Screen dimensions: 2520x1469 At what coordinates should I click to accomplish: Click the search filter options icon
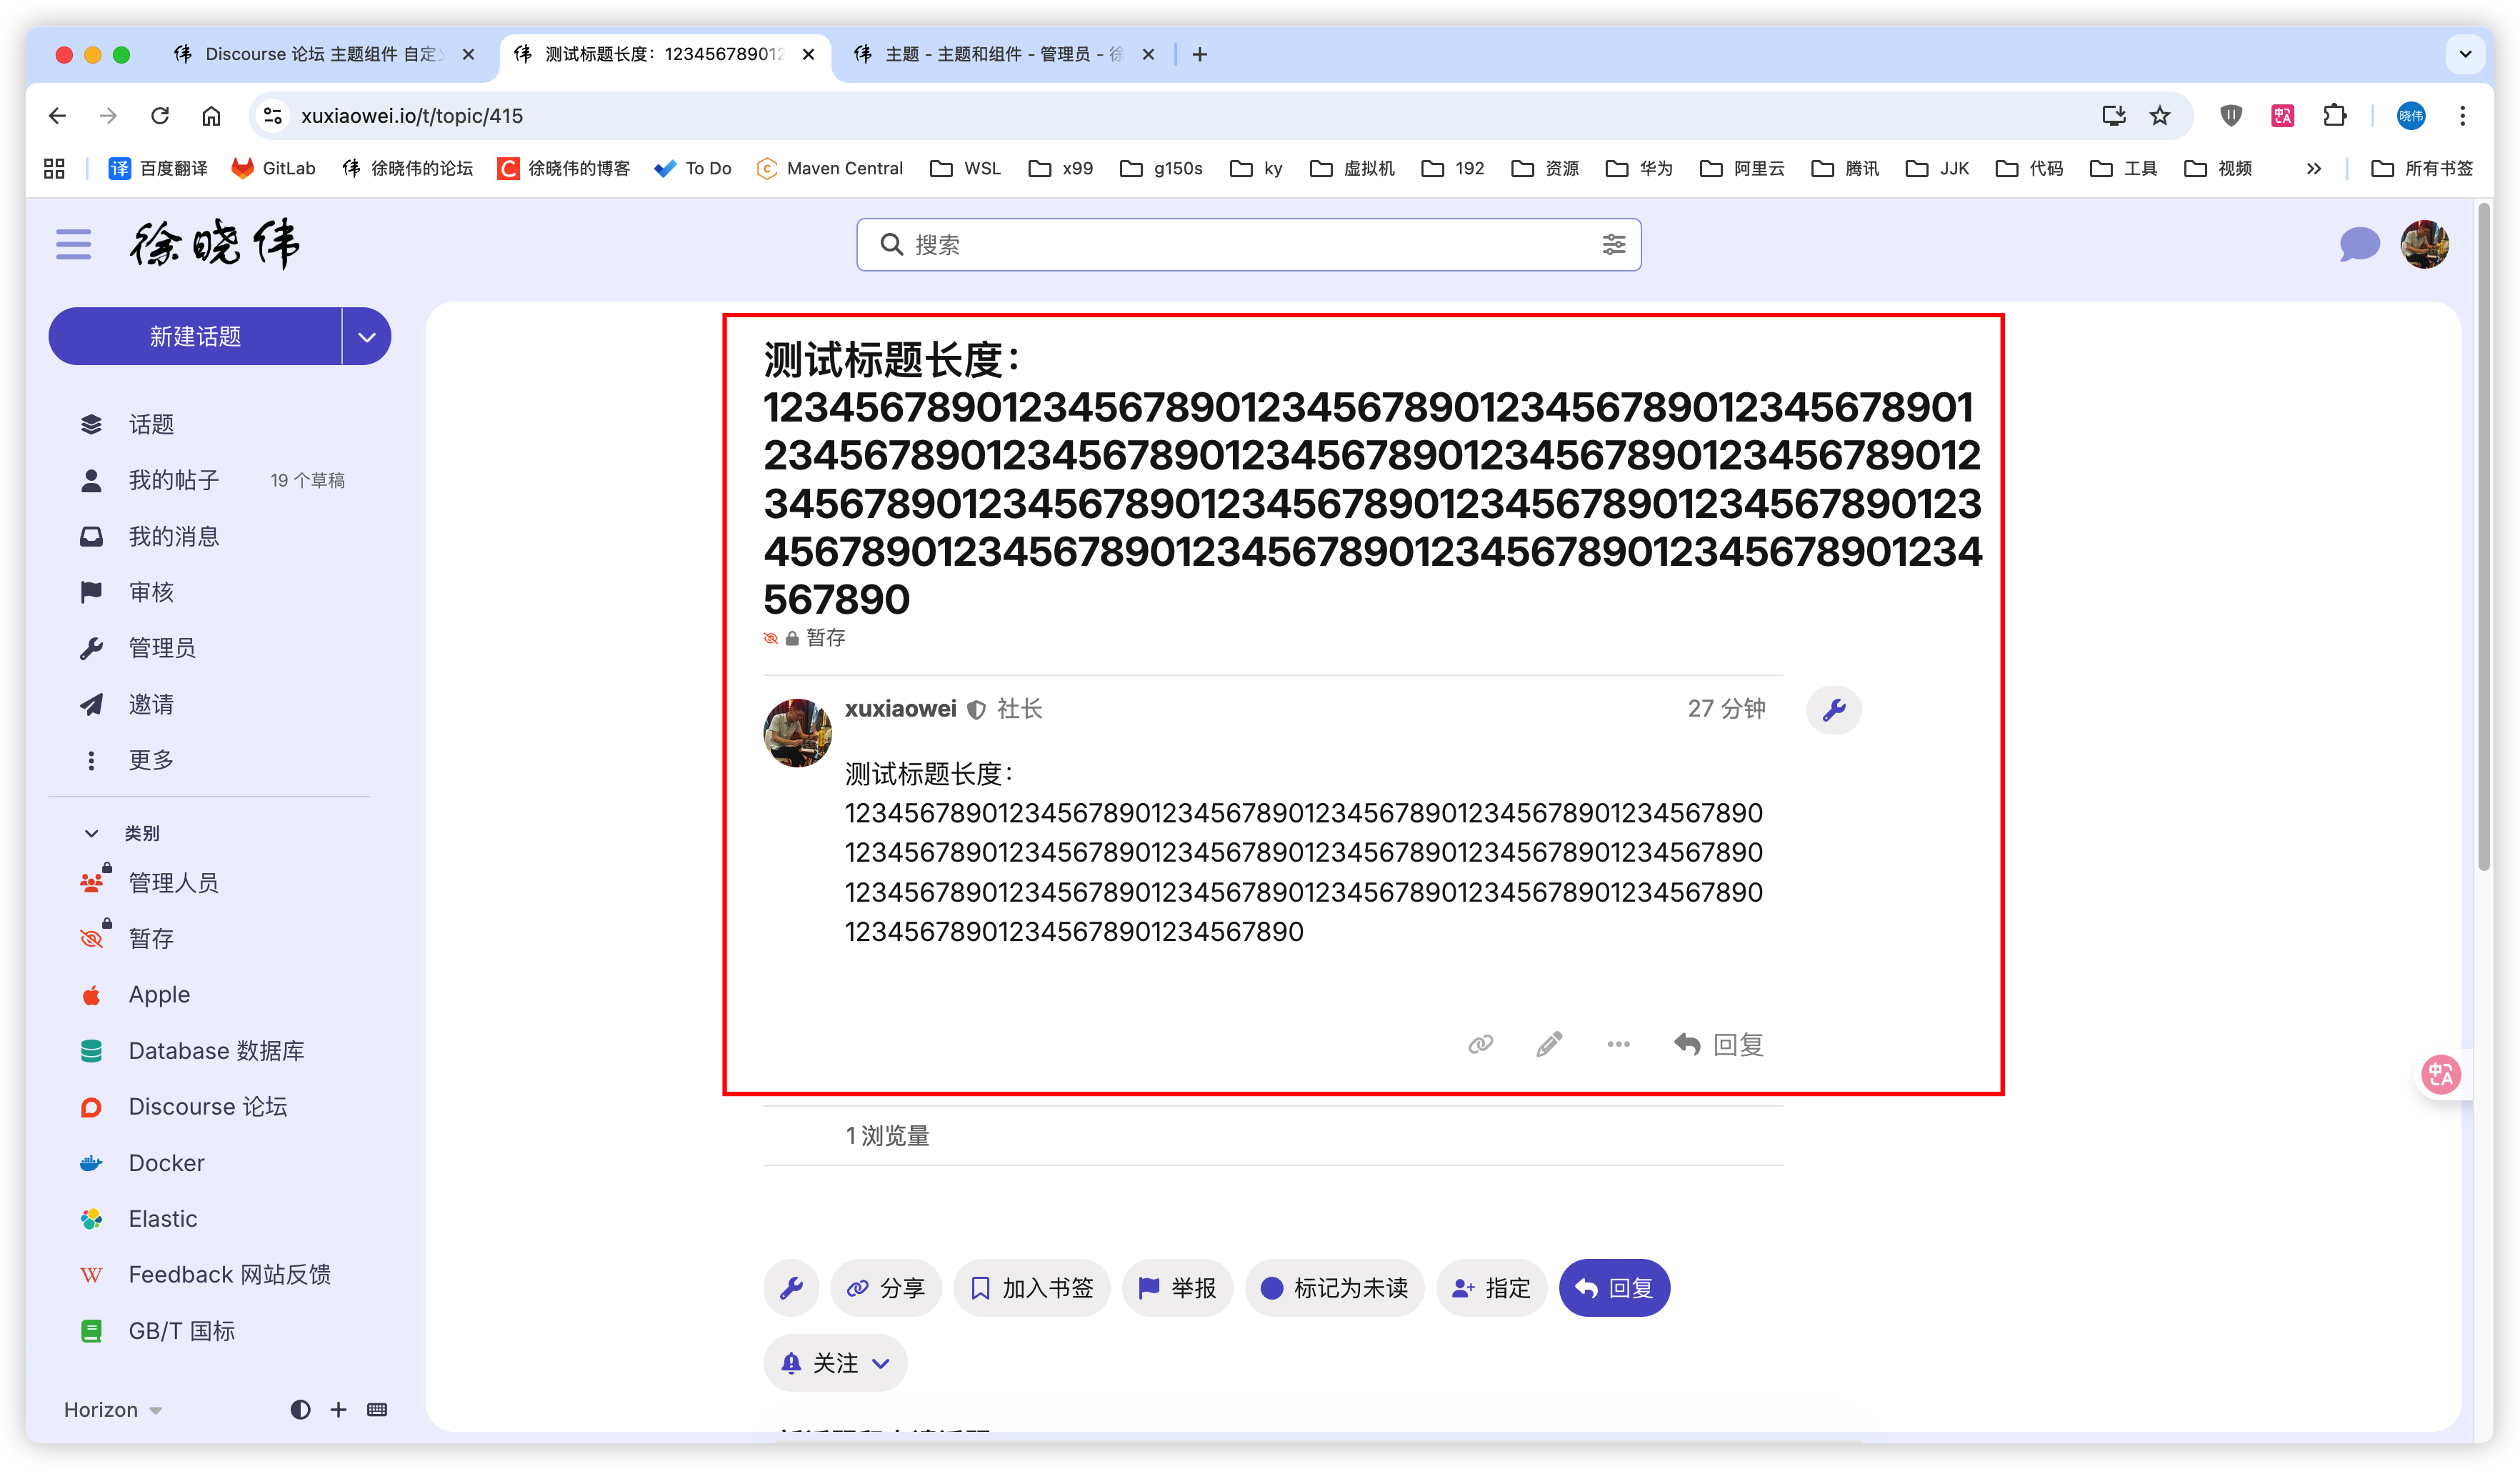pyautogui.click(x=1613, y=245)
